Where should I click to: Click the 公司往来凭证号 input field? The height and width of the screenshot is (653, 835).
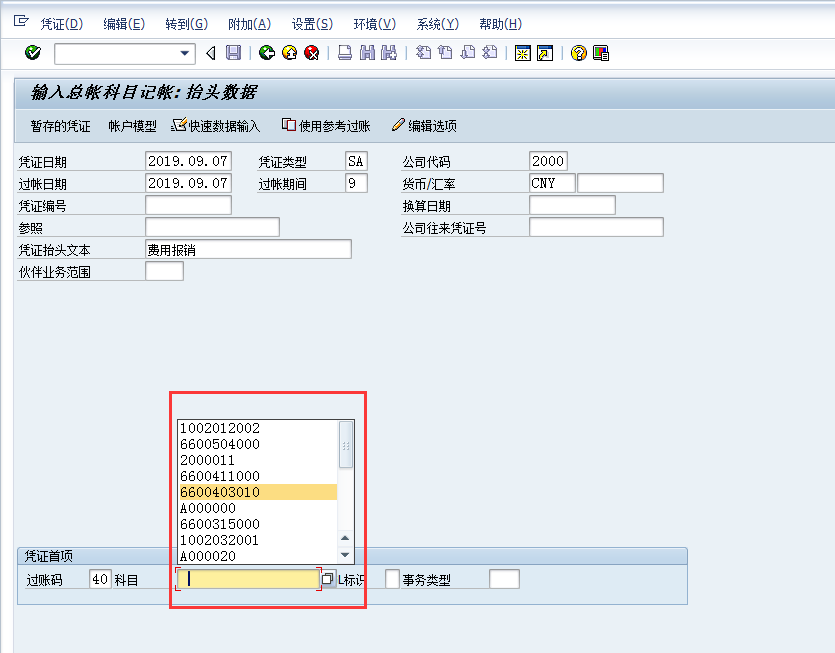coord(596,227)
